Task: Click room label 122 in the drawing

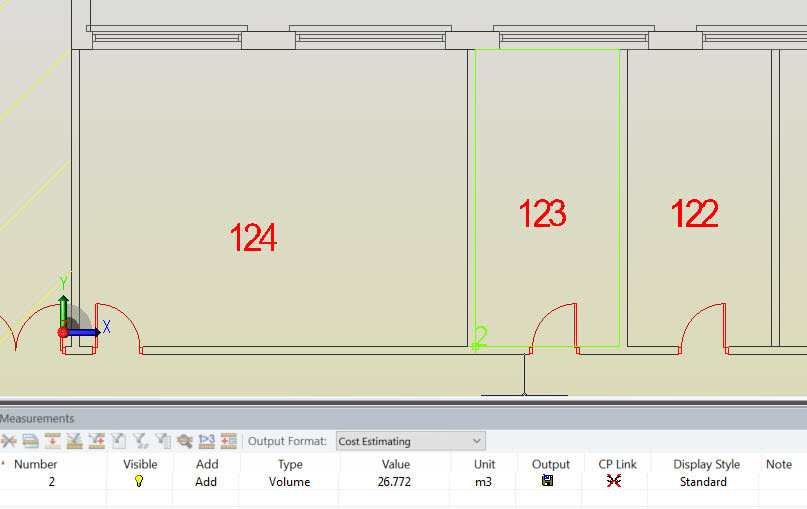Action: (695, 214)
